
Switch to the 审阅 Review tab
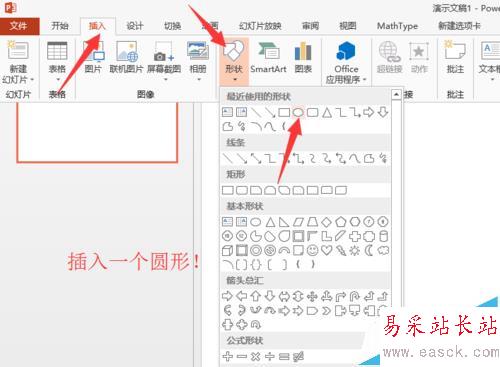pyautogui.click(x=310, y=26)
